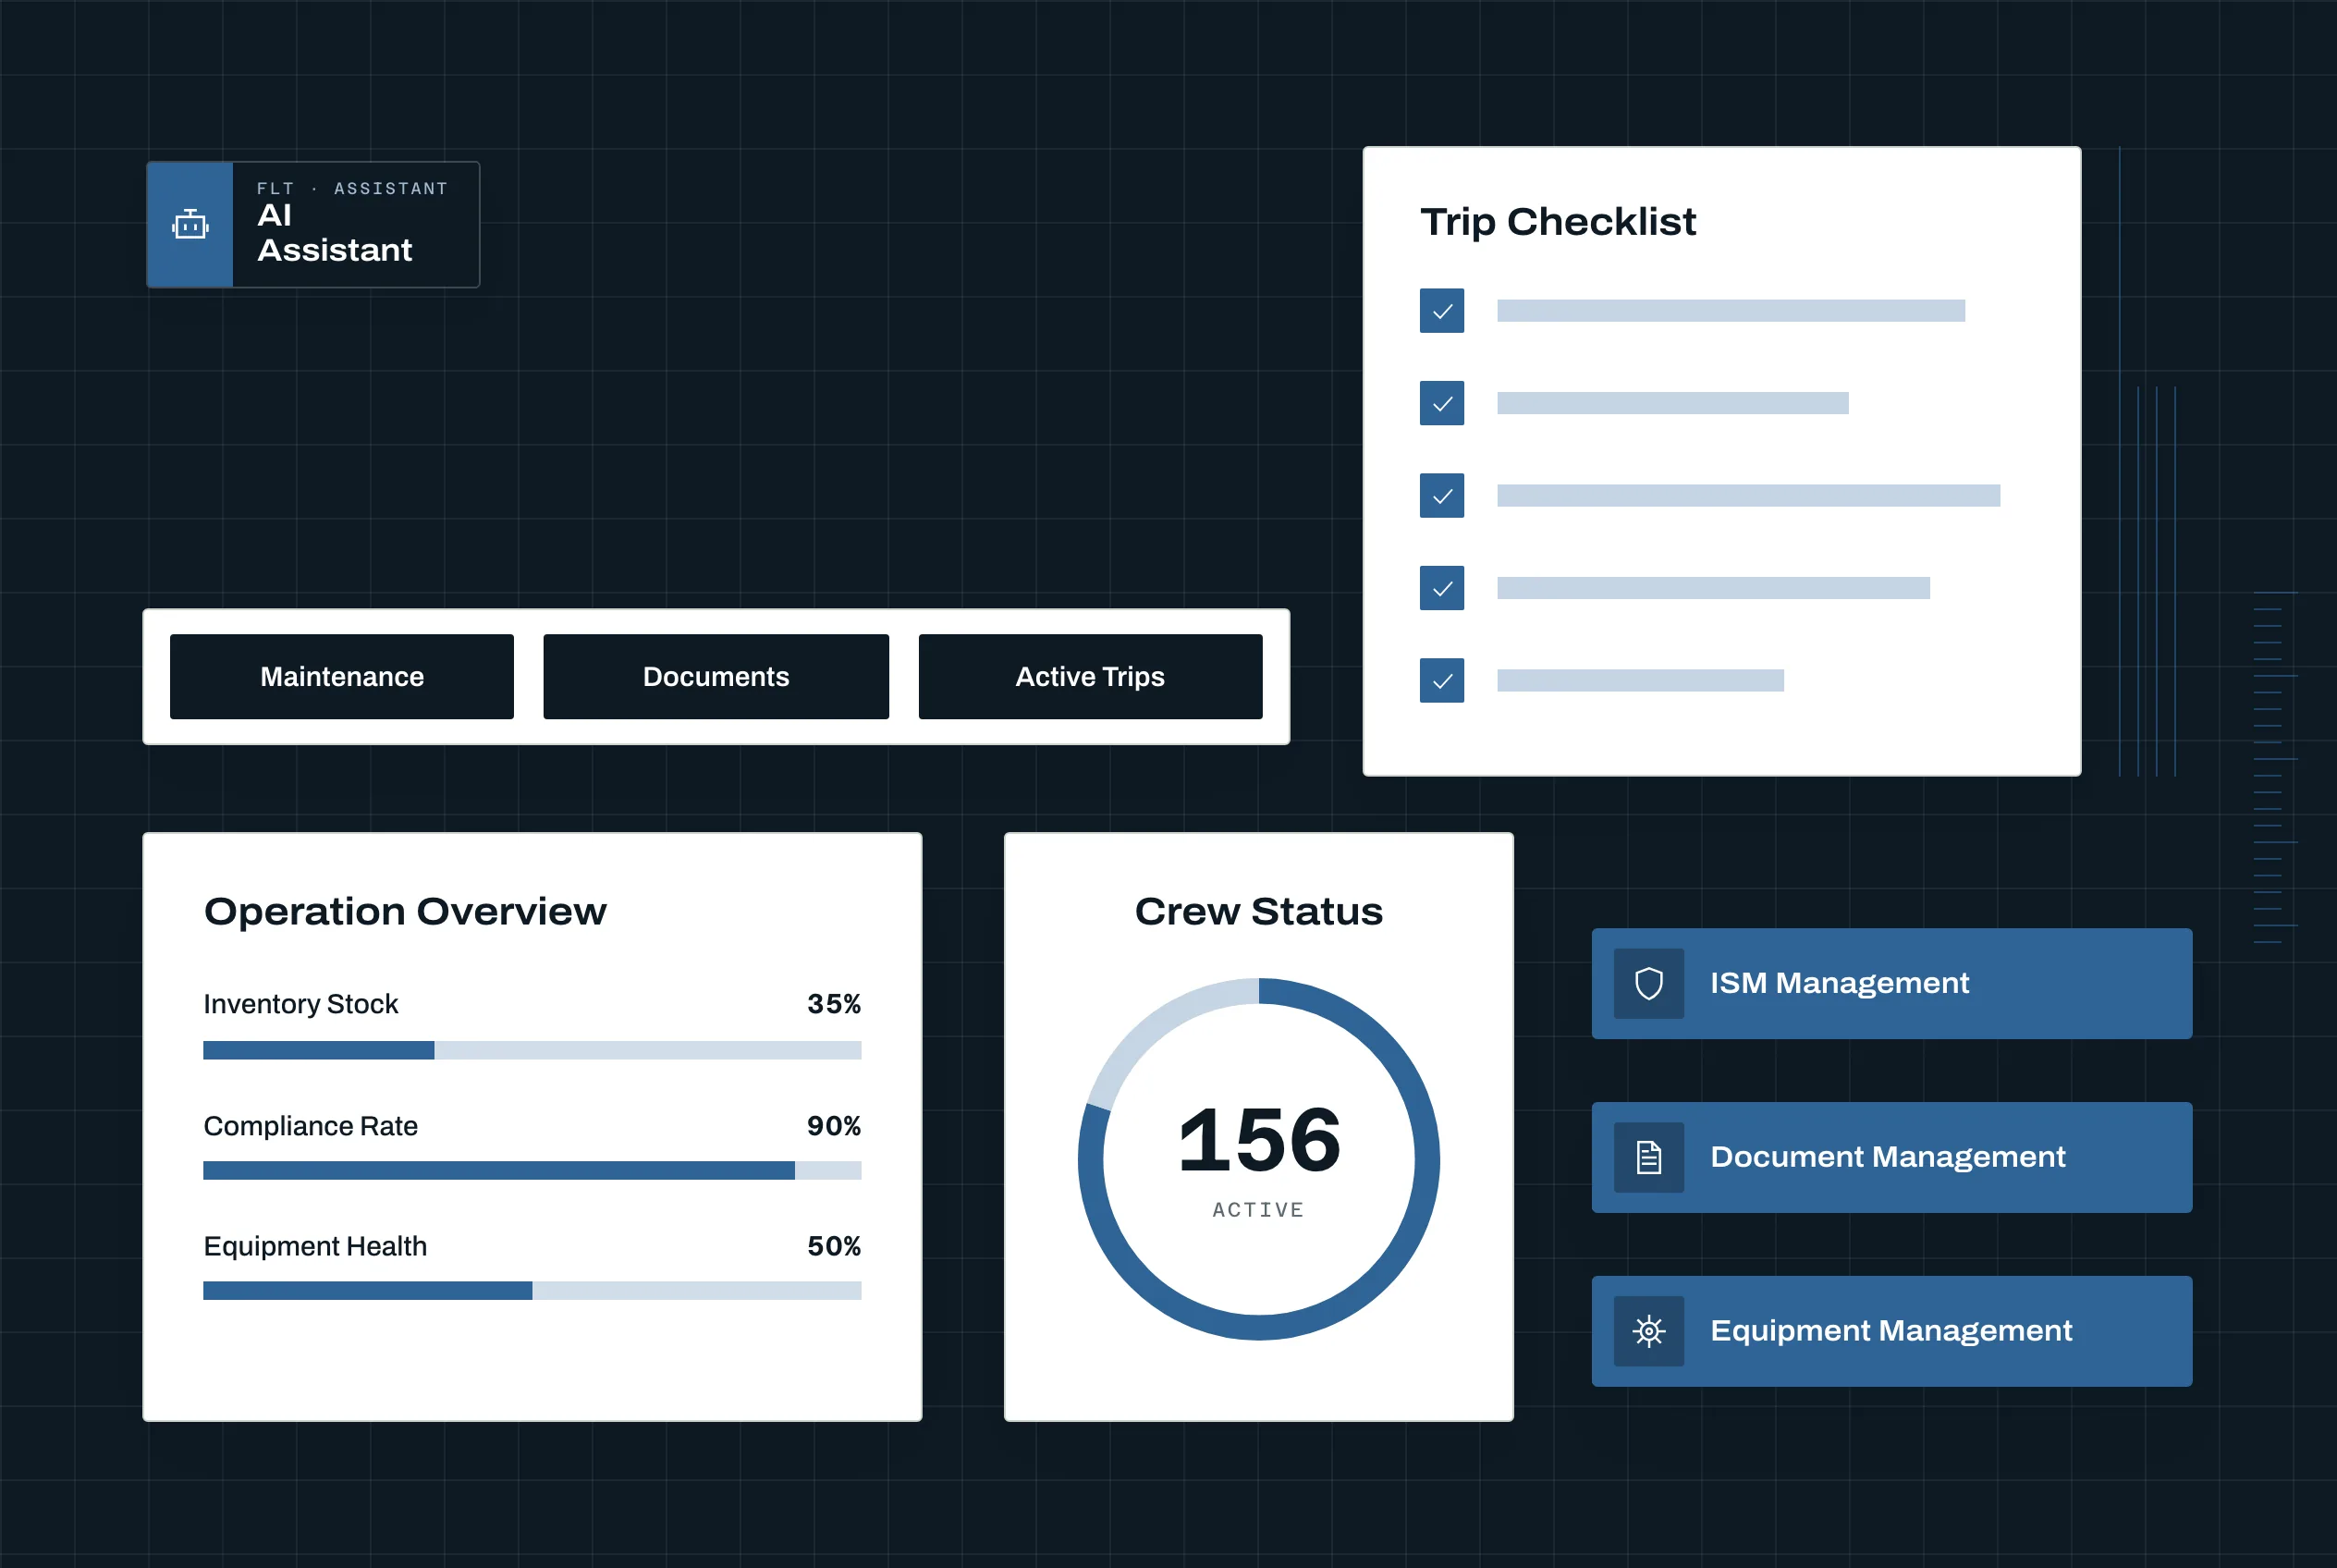The width and height of the screenshot is (2337, 1568).
Task: Click the Compliance Rate label
Action: coord(310,1126)
